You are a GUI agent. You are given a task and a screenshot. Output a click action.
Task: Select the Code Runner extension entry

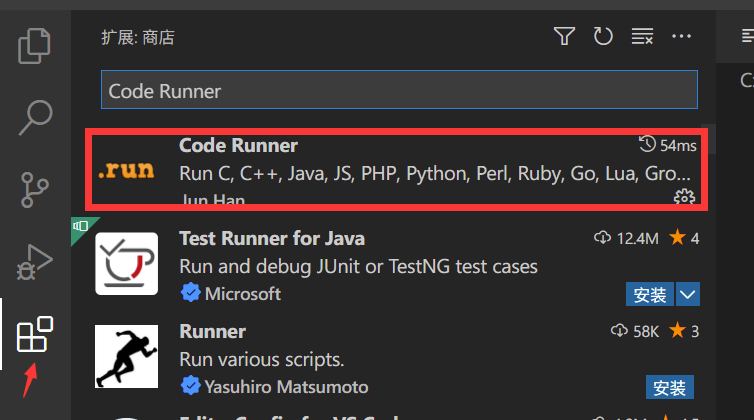(x=400, y=170)
